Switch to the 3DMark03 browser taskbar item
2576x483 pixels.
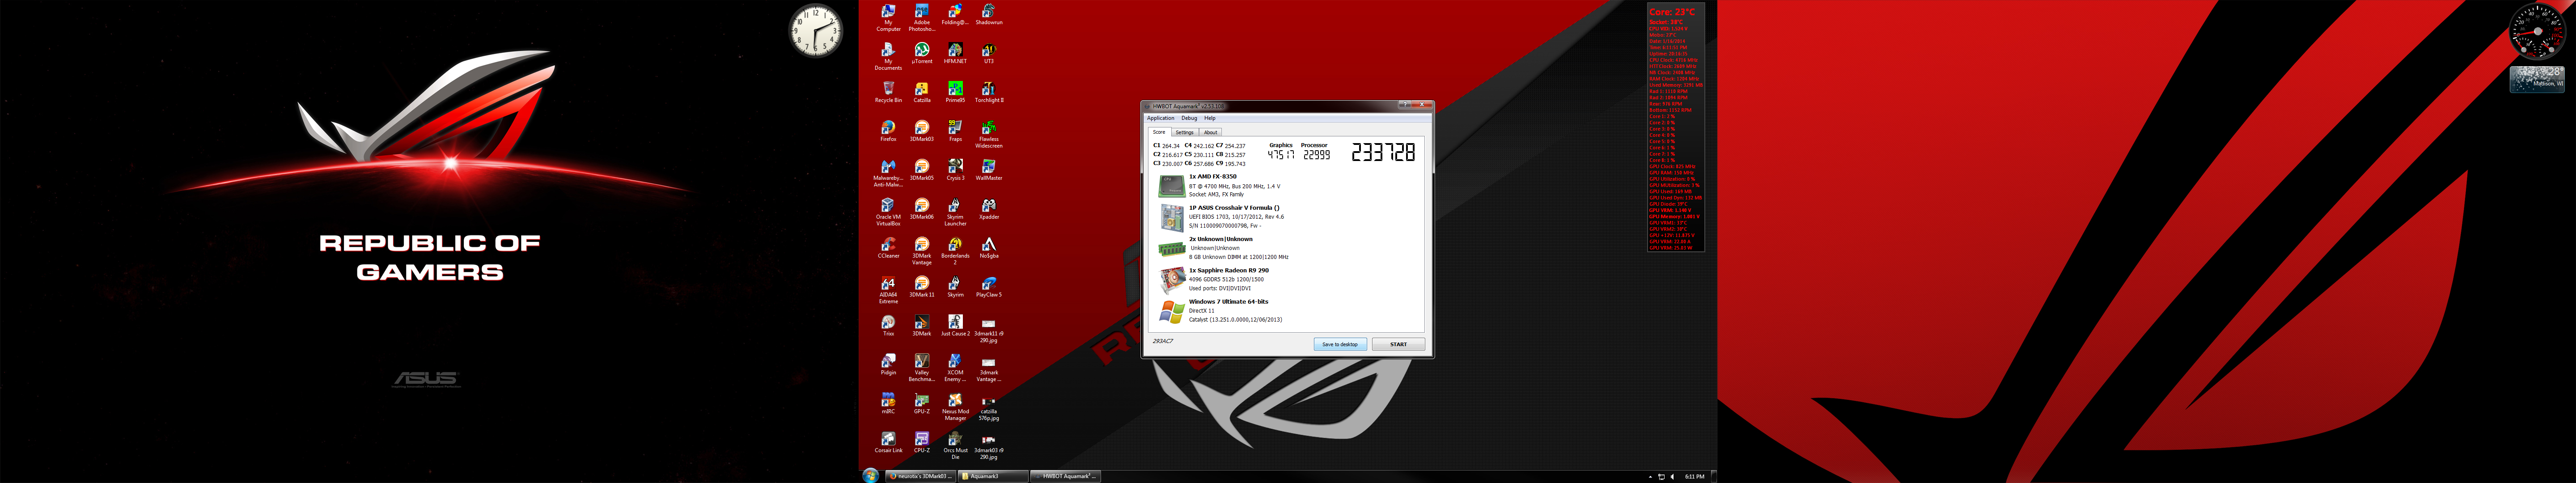click(920, 476)
